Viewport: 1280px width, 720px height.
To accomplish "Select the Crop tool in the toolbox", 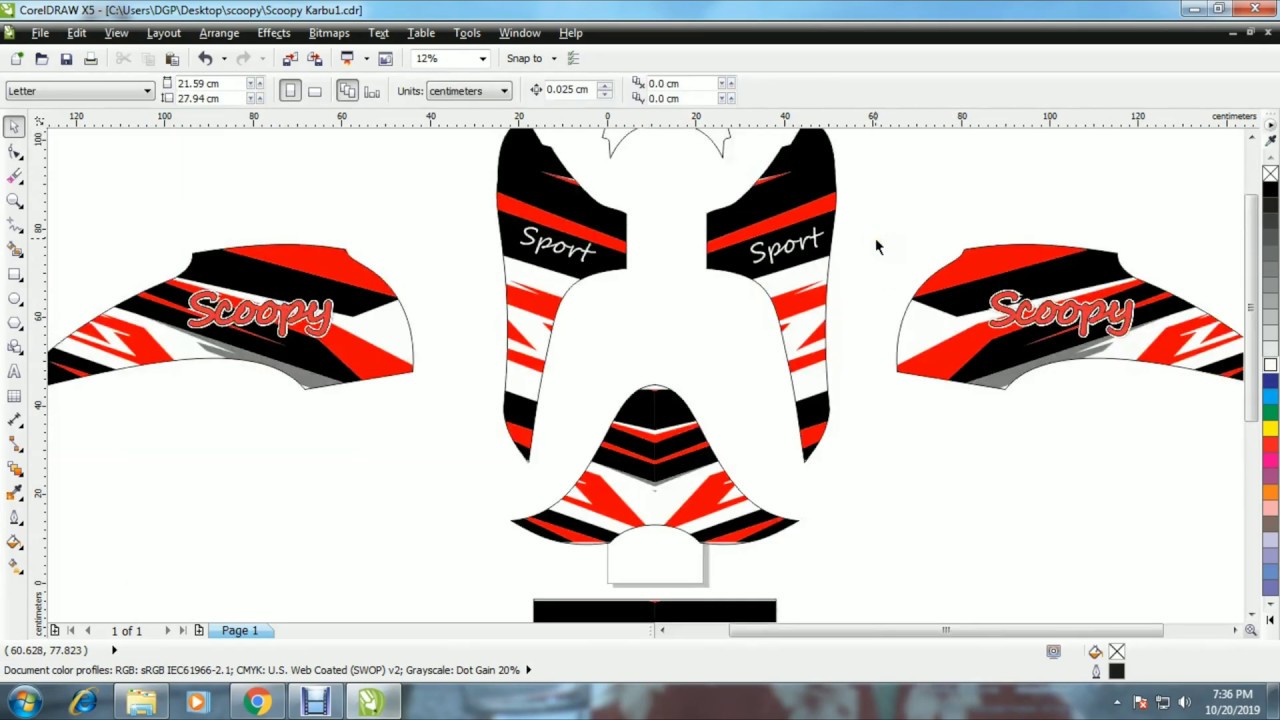I will (14, 176).
